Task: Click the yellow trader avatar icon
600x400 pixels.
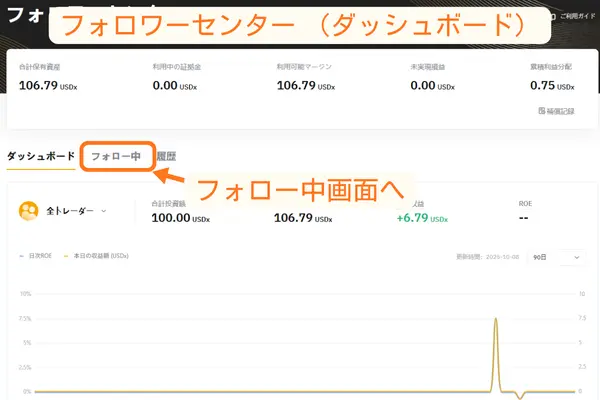Action: (x=29, y=211)
